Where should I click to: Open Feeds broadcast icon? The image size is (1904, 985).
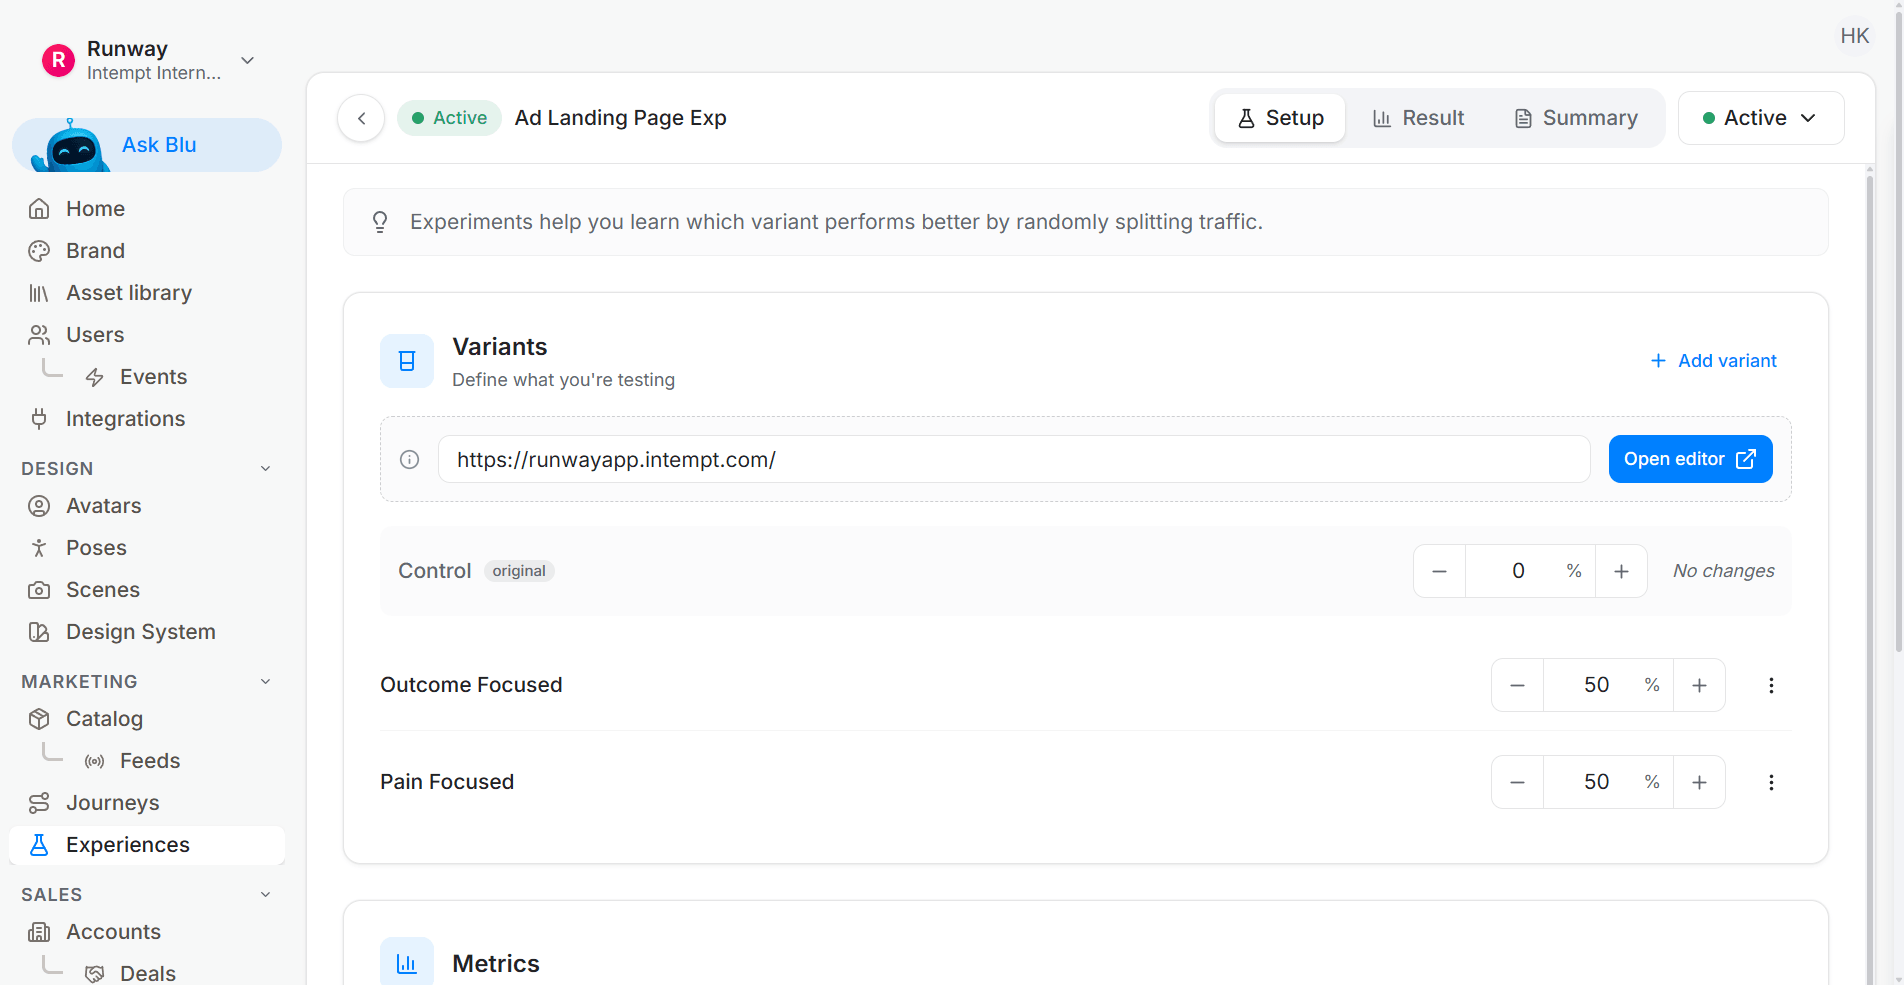[95, 761]
